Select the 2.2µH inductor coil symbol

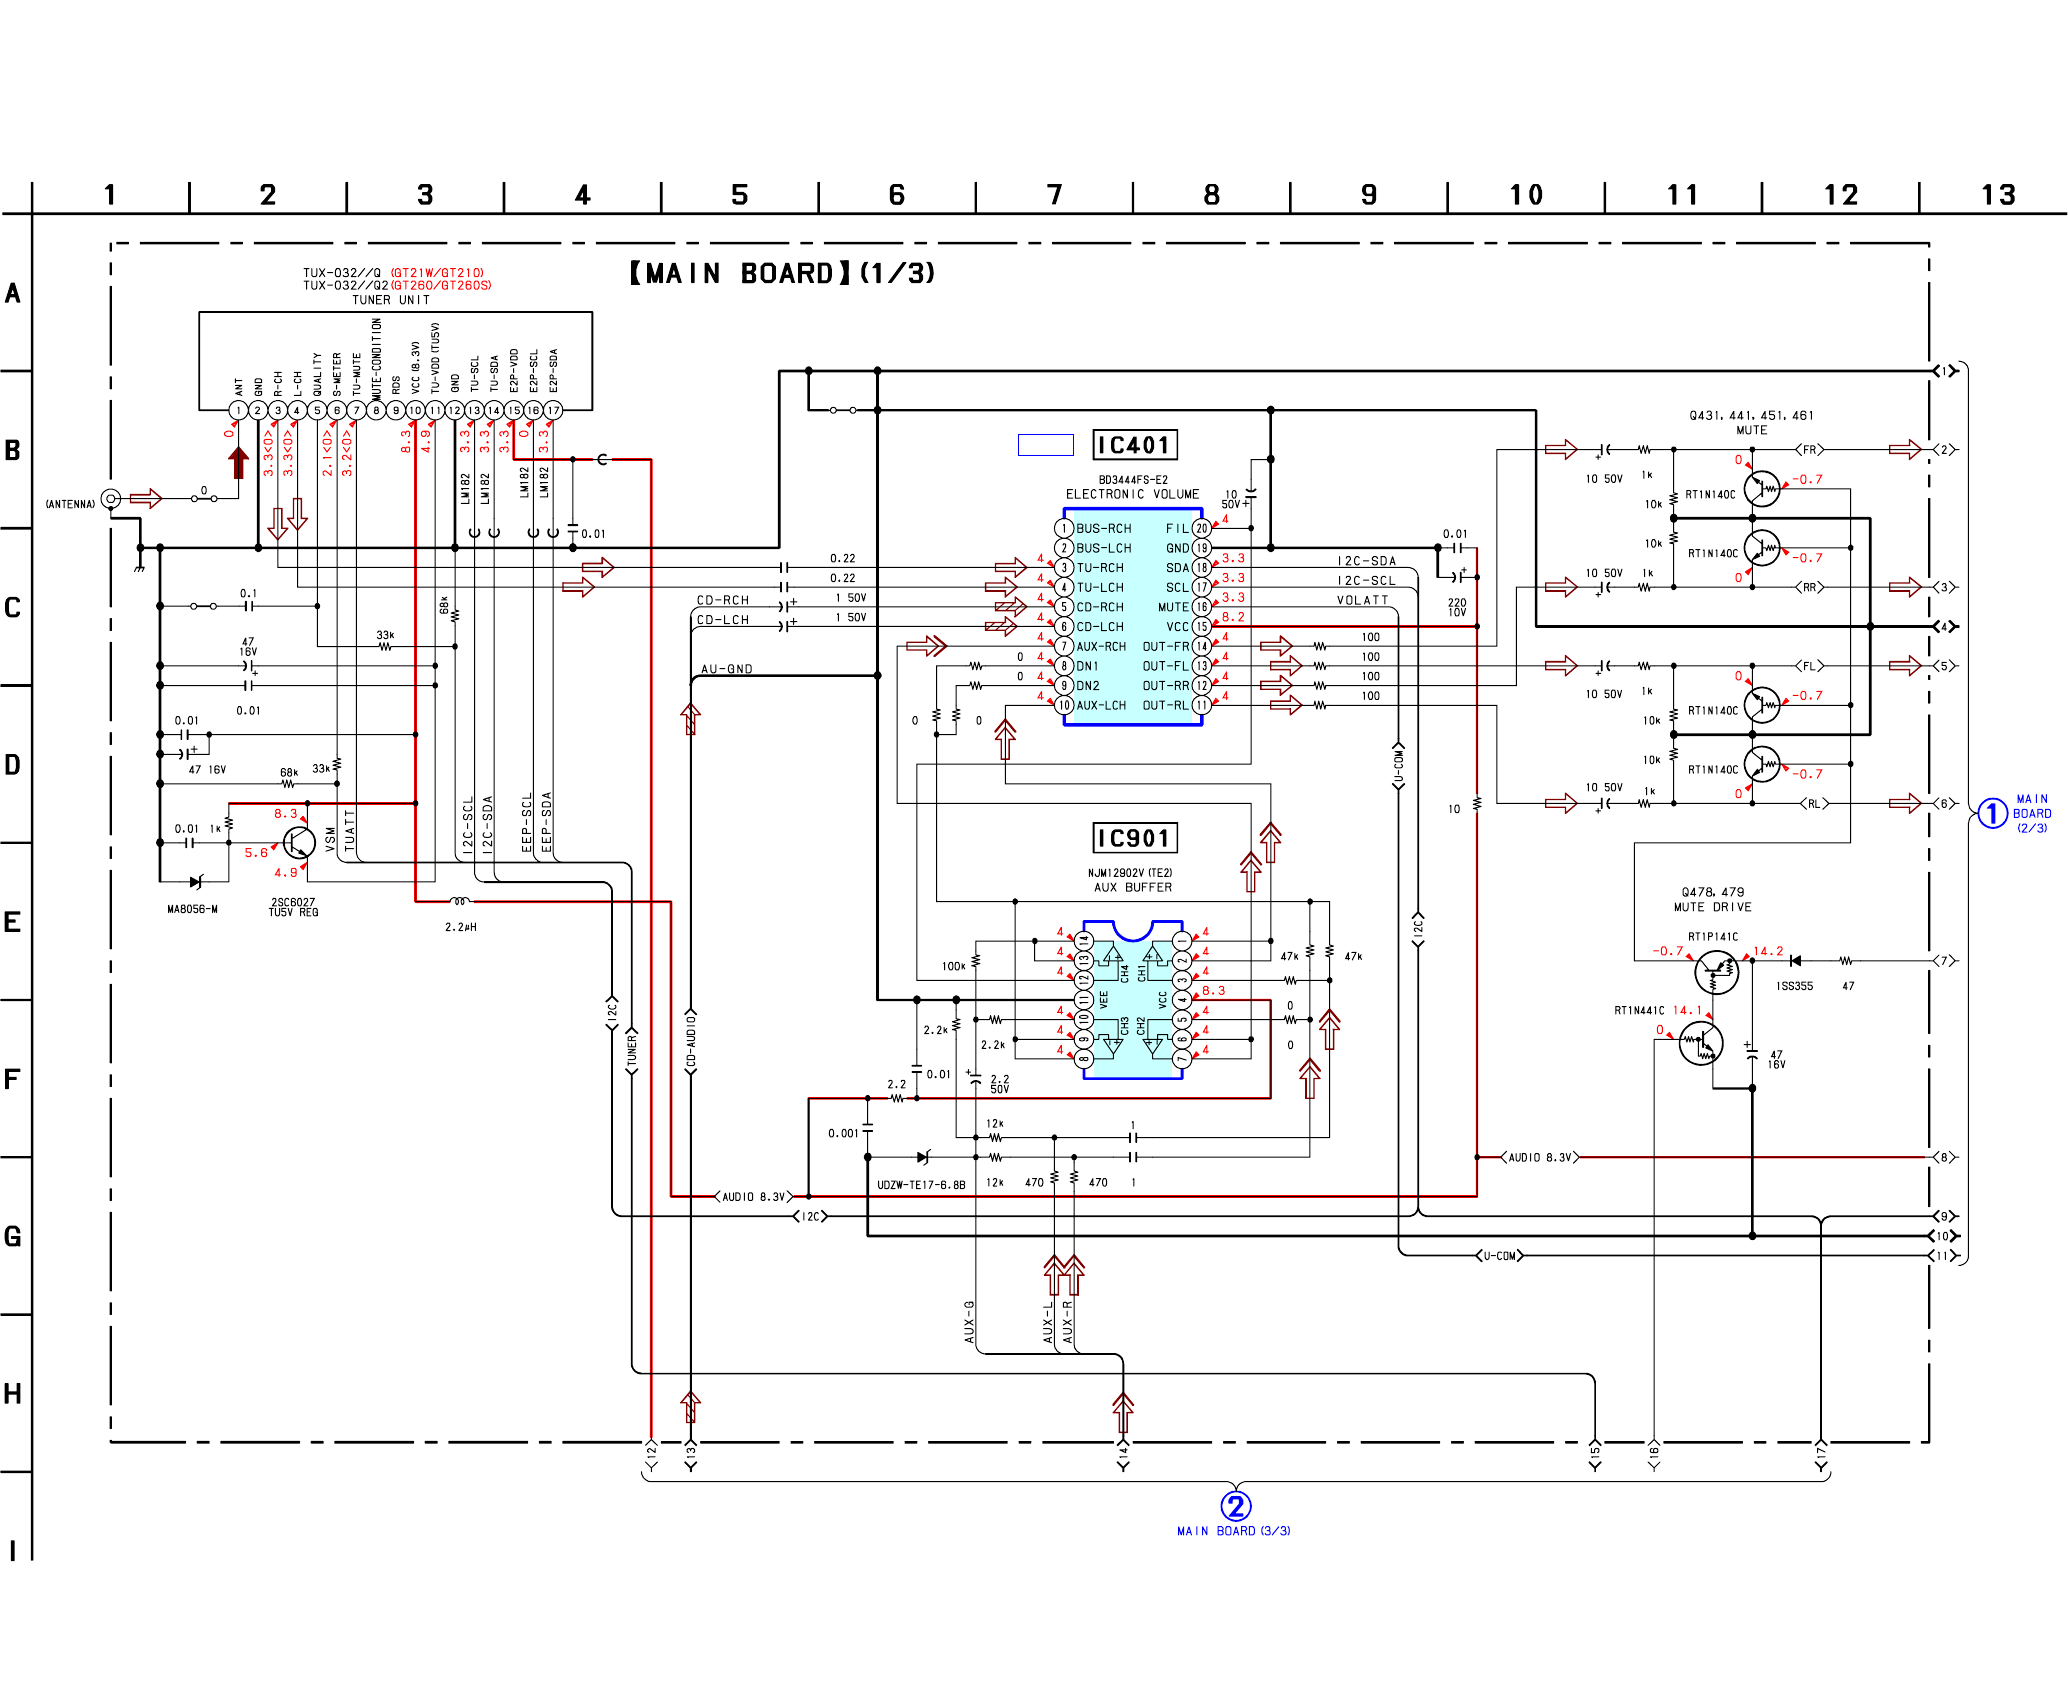click(x=460, y=901)
